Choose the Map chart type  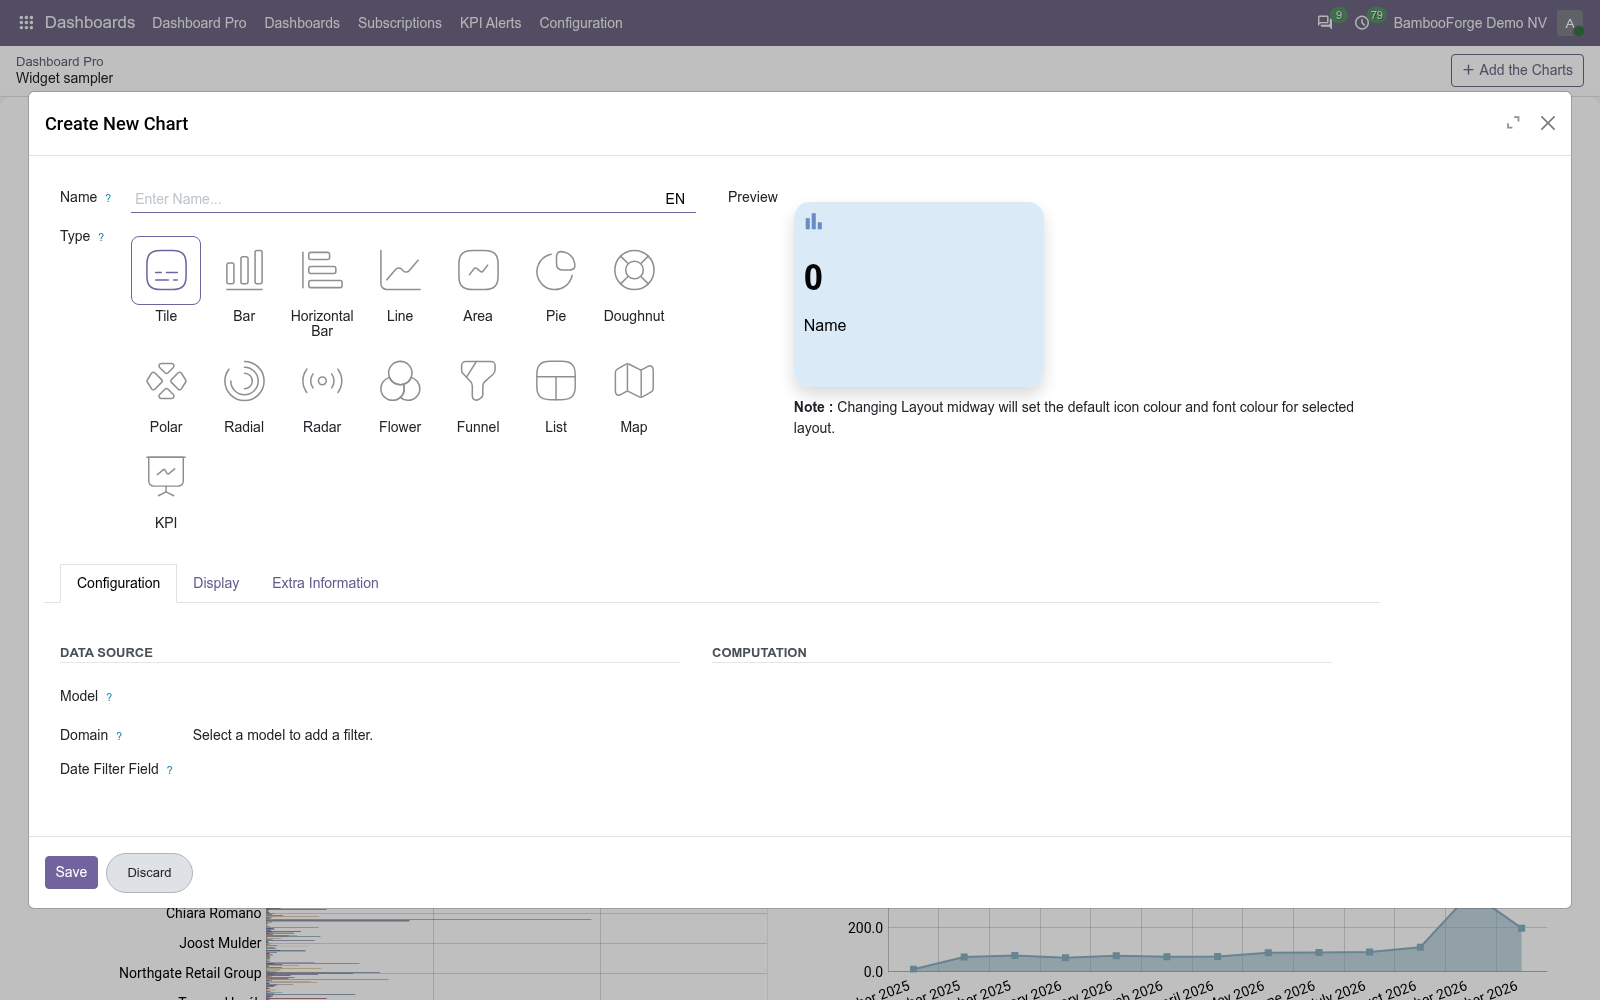634,381
